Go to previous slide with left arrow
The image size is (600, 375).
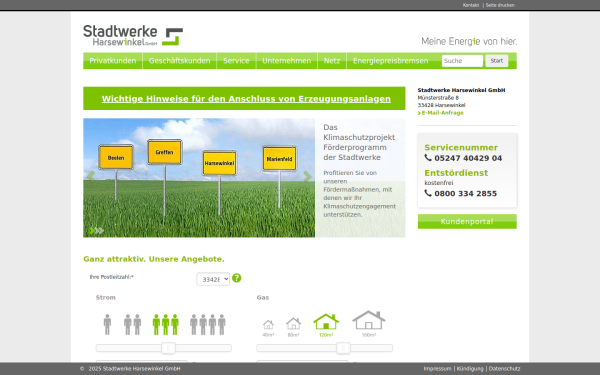coord(91,176)
